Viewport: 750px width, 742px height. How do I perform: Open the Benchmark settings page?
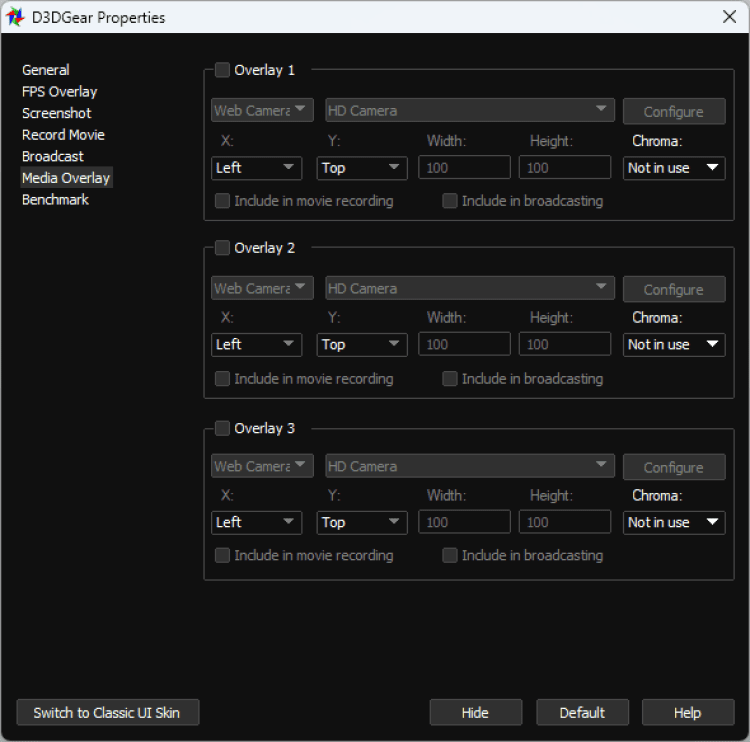click(x=55, y=199)
